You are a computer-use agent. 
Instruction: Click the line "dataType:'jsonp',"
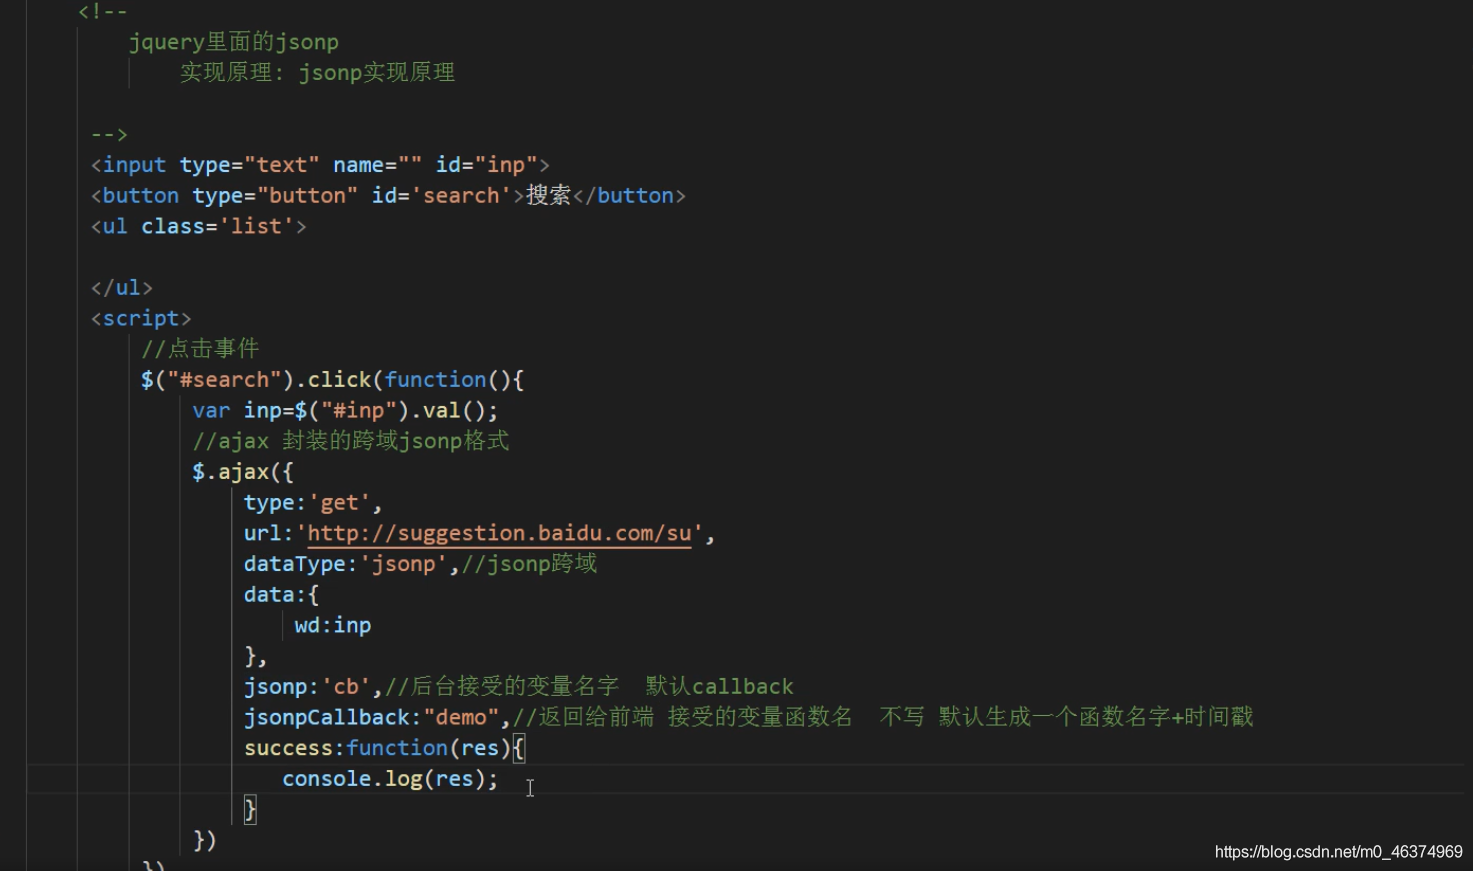click(351, 564)
